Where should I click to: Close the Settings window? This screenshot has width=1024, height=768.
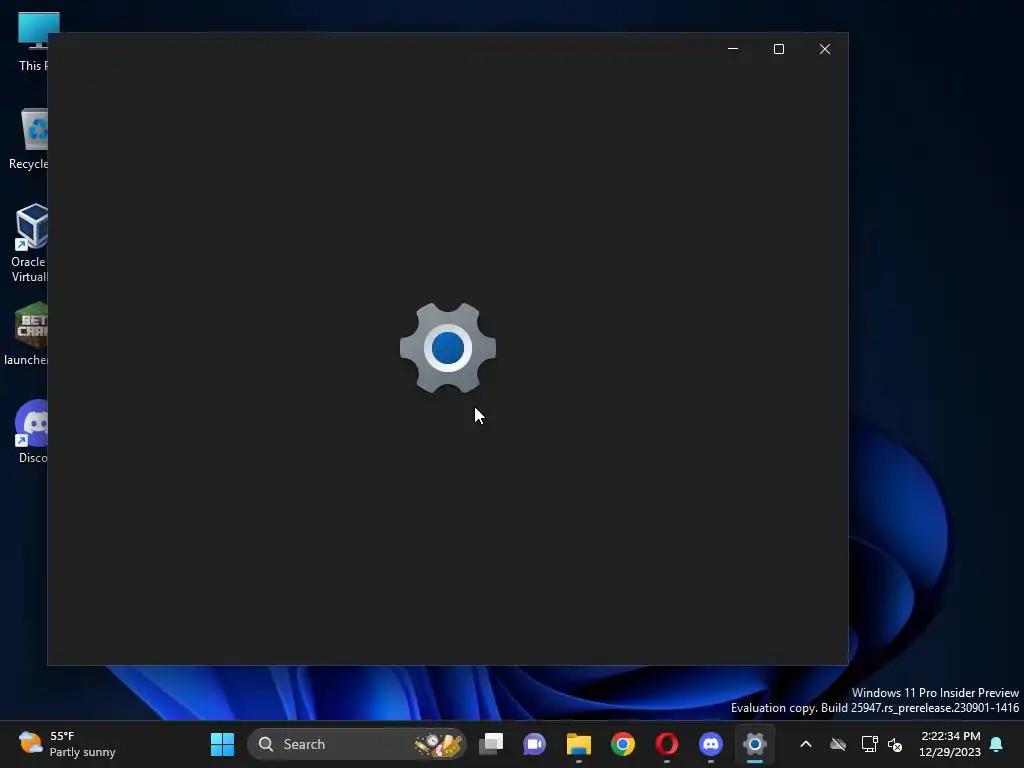coord(825,49)
